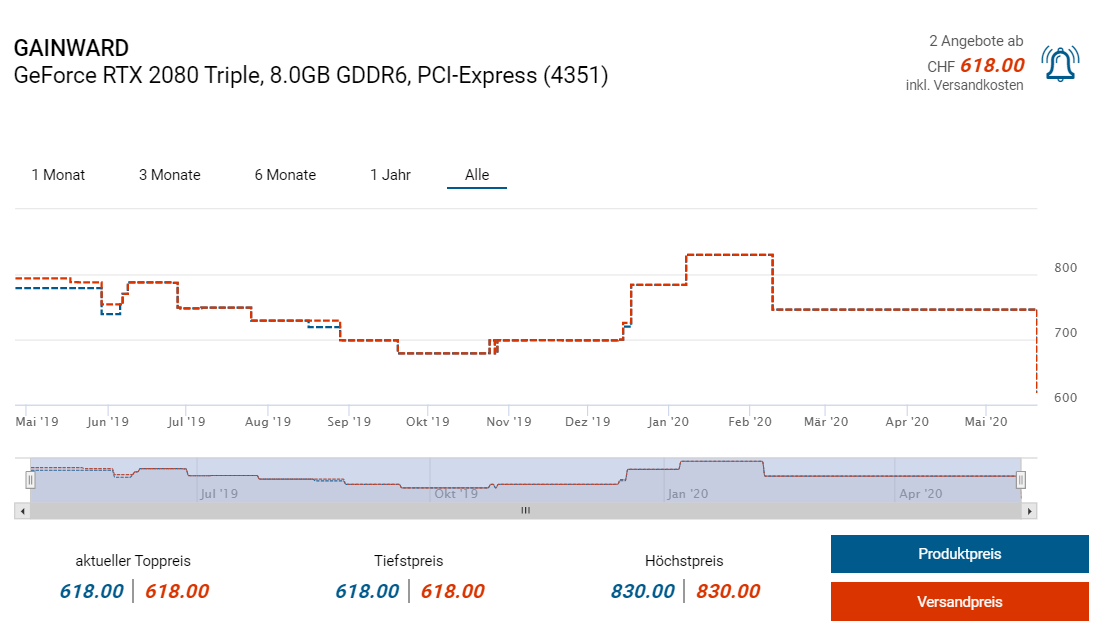Select the Alle time range tab

tap(477, 175)
